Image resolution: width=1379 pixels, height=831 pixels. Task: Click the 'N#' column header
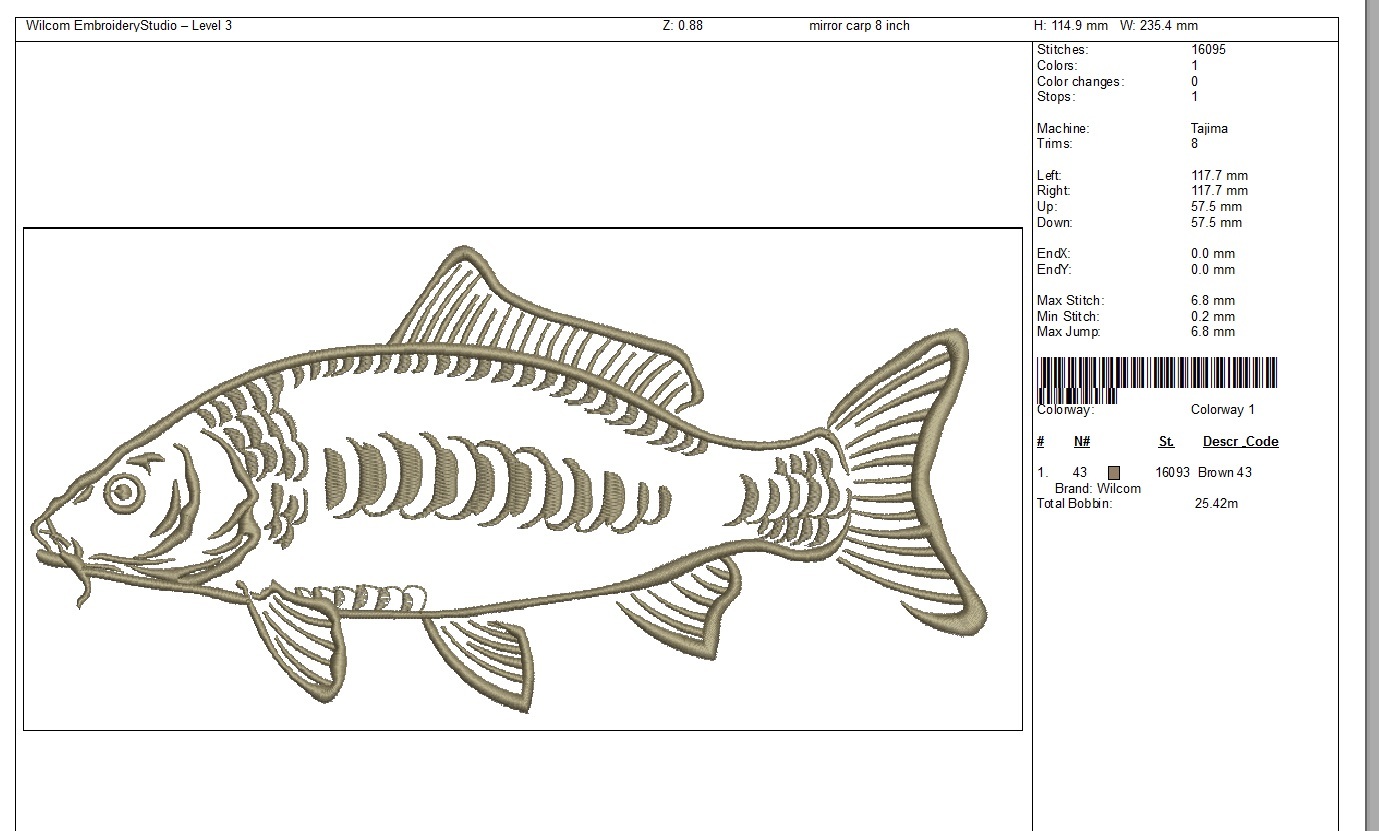(1082, 442)
